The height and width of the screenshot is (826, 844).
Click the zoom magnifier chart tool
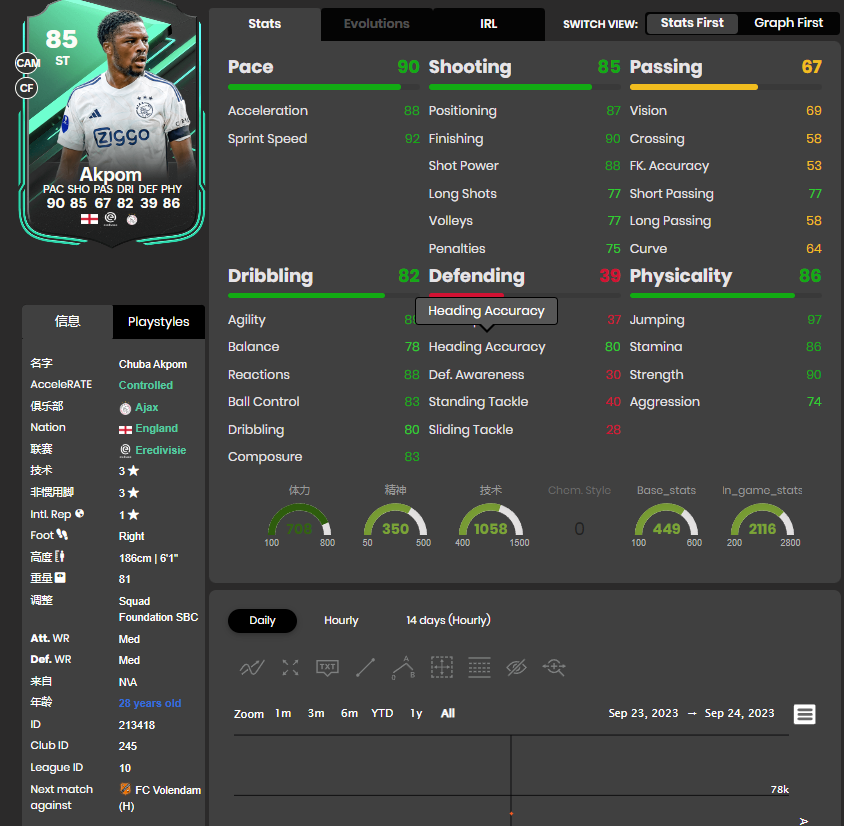click(x=554, y=668)
